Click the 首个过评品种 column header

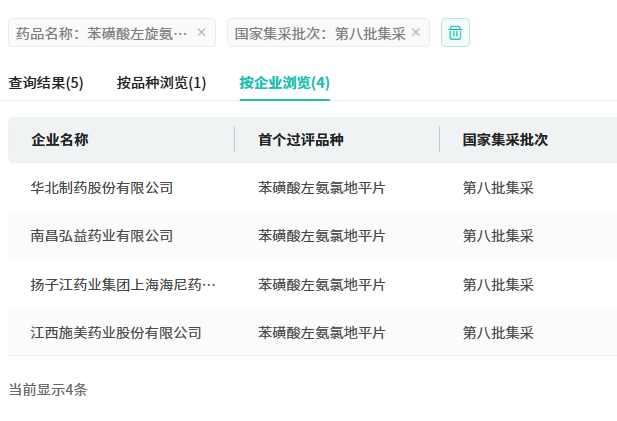(x=301, y=140)
